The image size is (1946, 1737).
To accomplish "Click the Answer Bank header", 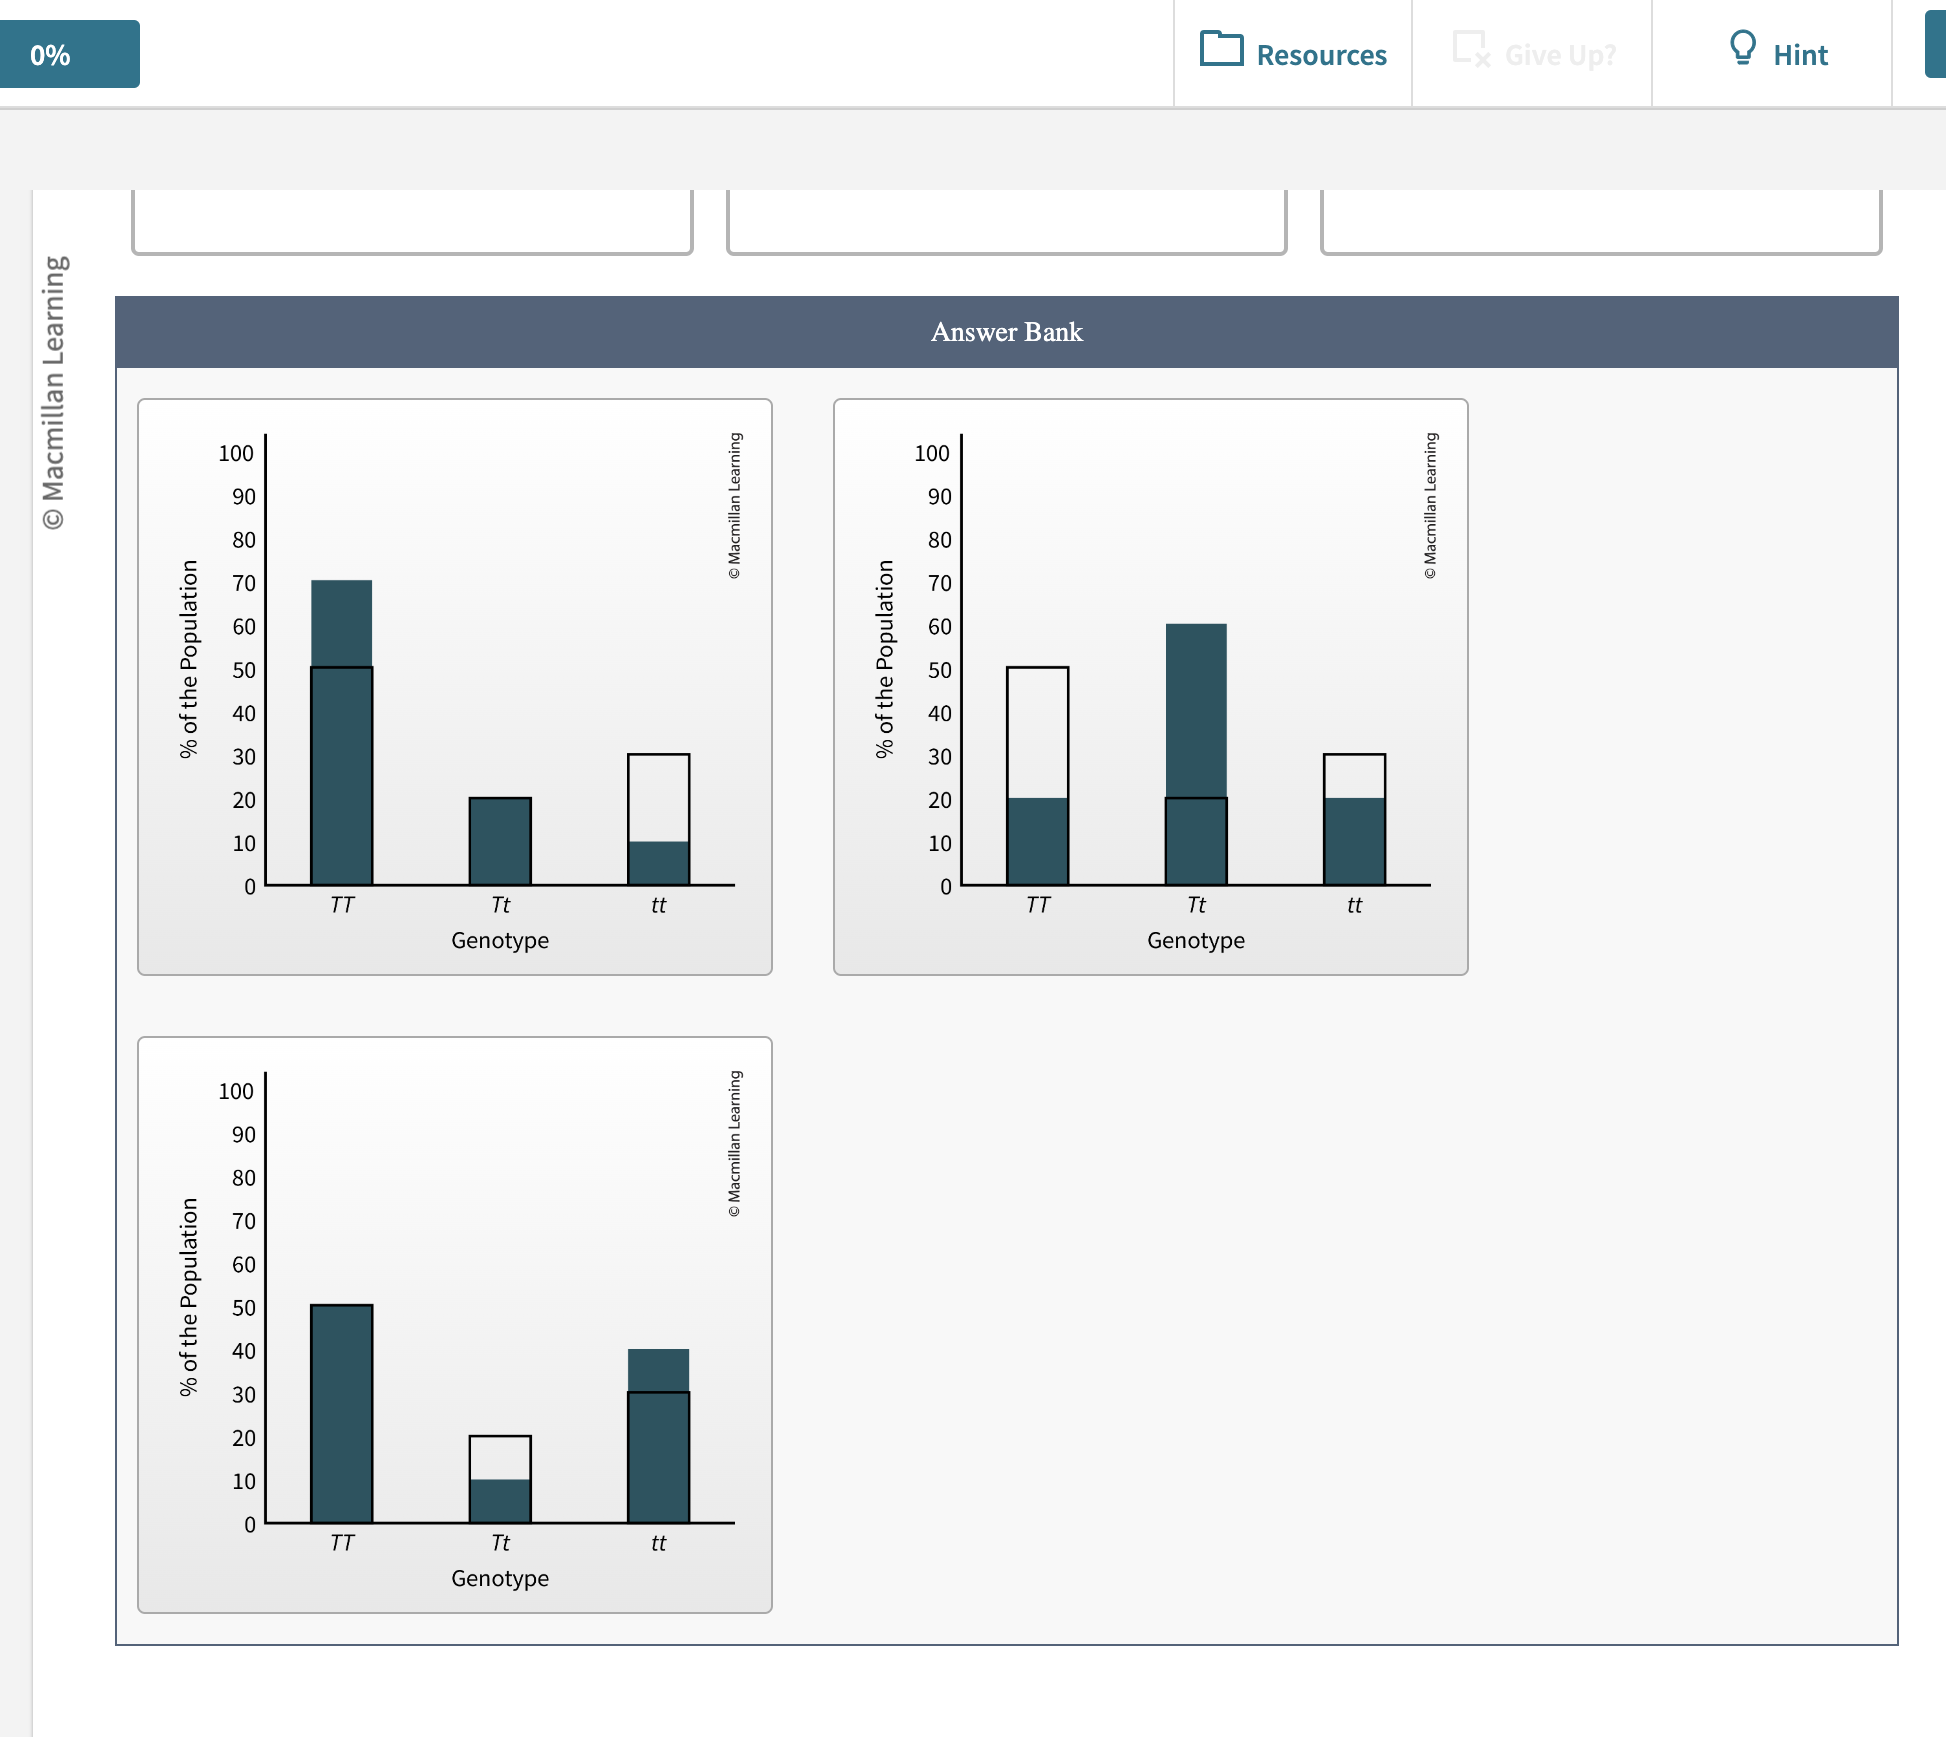I will [x=1006, y=332].
